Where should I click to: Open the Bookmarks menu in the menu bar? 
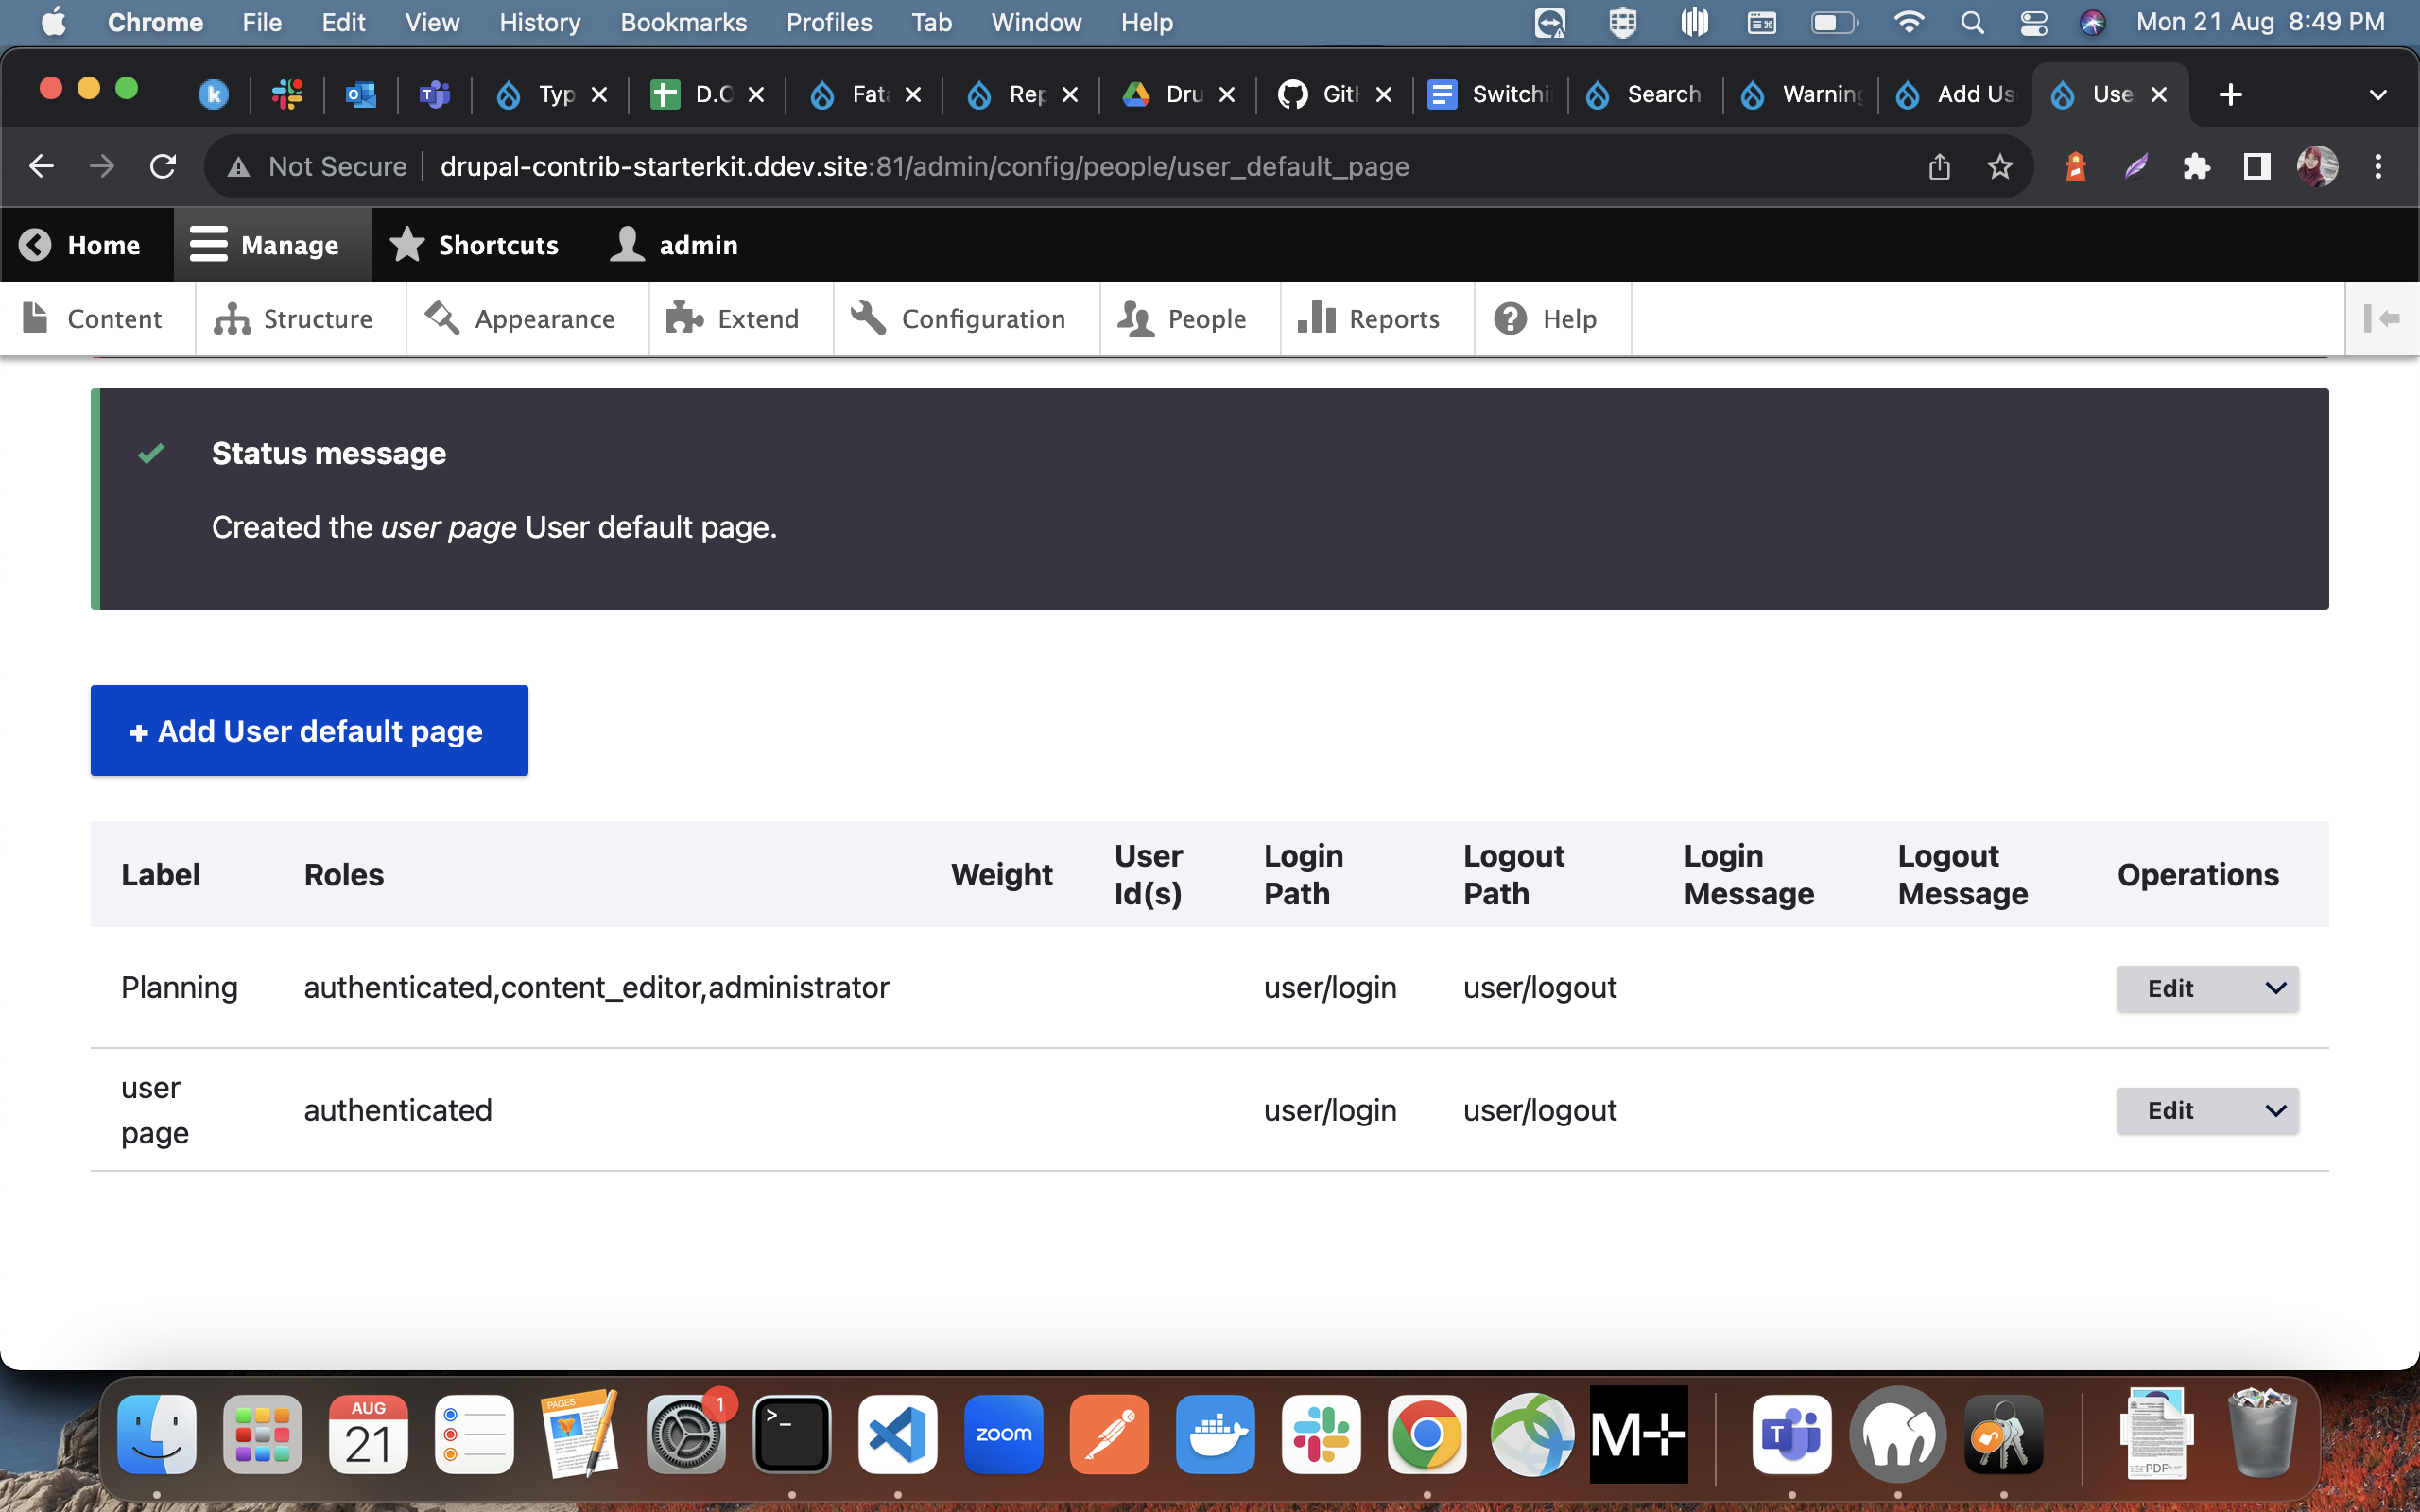point(683,22)
